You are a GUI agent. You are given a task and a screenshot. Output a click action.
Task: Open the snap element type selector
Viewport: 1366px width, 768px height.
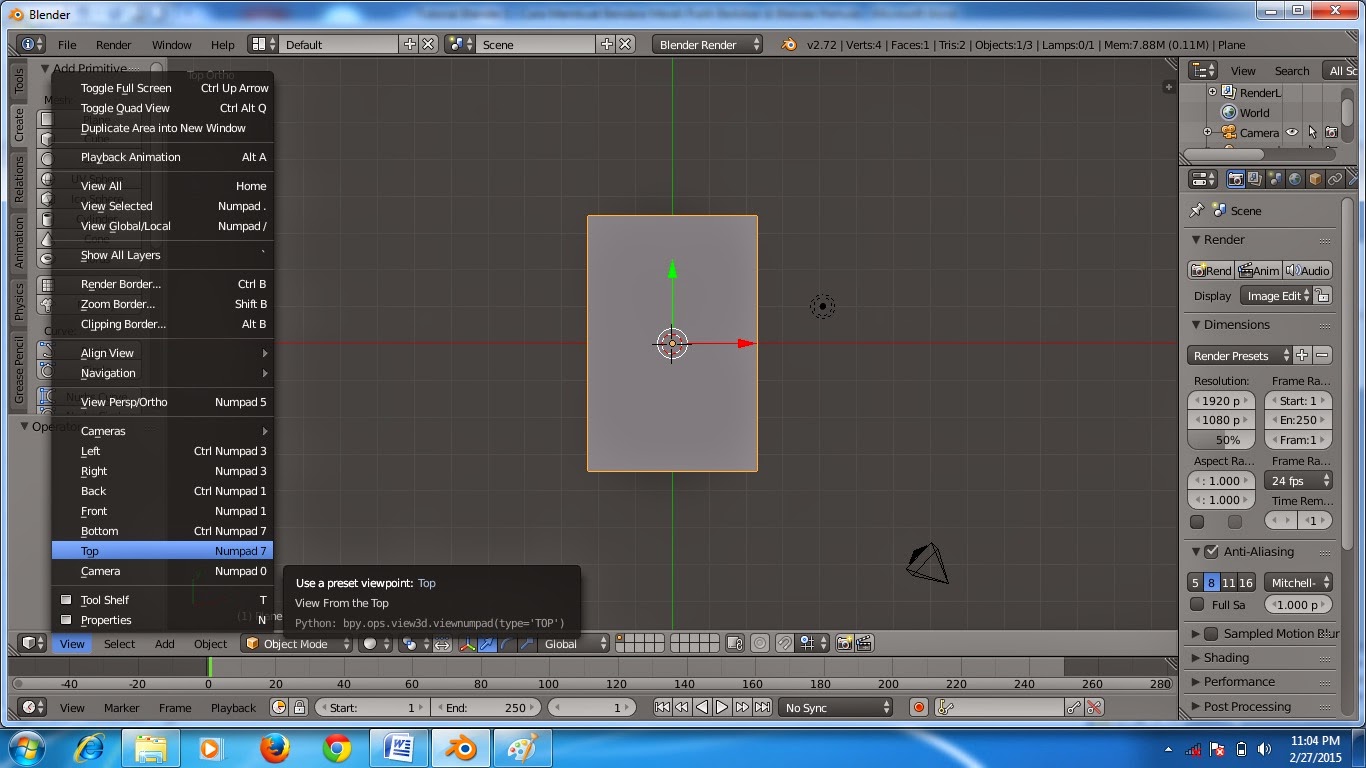click(813, 644)
